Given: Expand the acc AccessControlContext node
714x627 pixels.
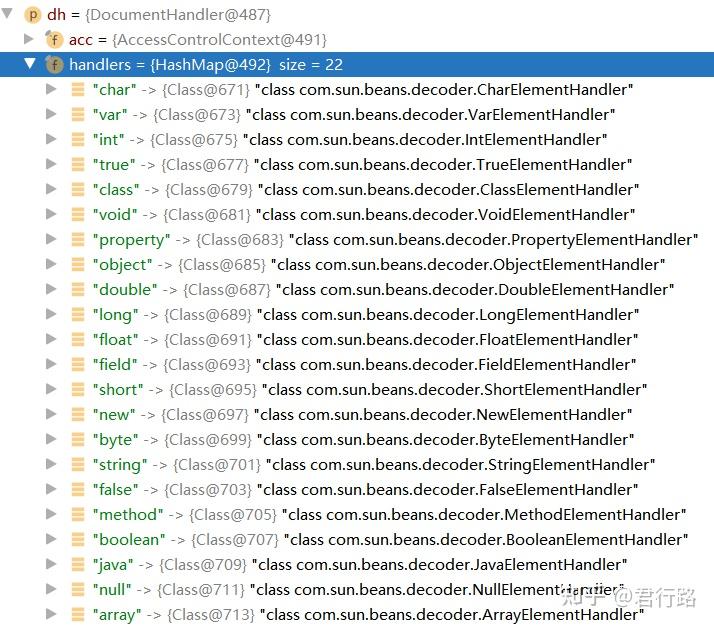Looking at the screenshot, I should [x=29, y=39].
